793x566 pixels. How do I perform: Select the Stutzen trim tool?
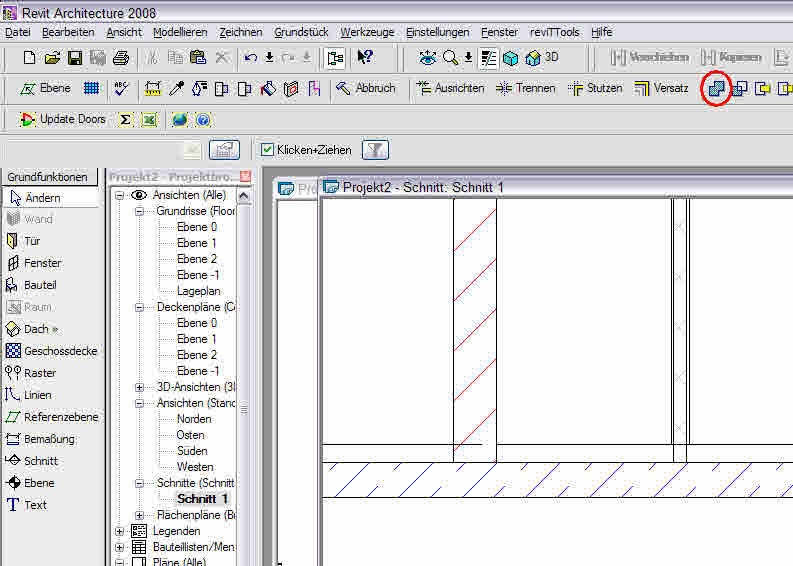pos(595,89)
